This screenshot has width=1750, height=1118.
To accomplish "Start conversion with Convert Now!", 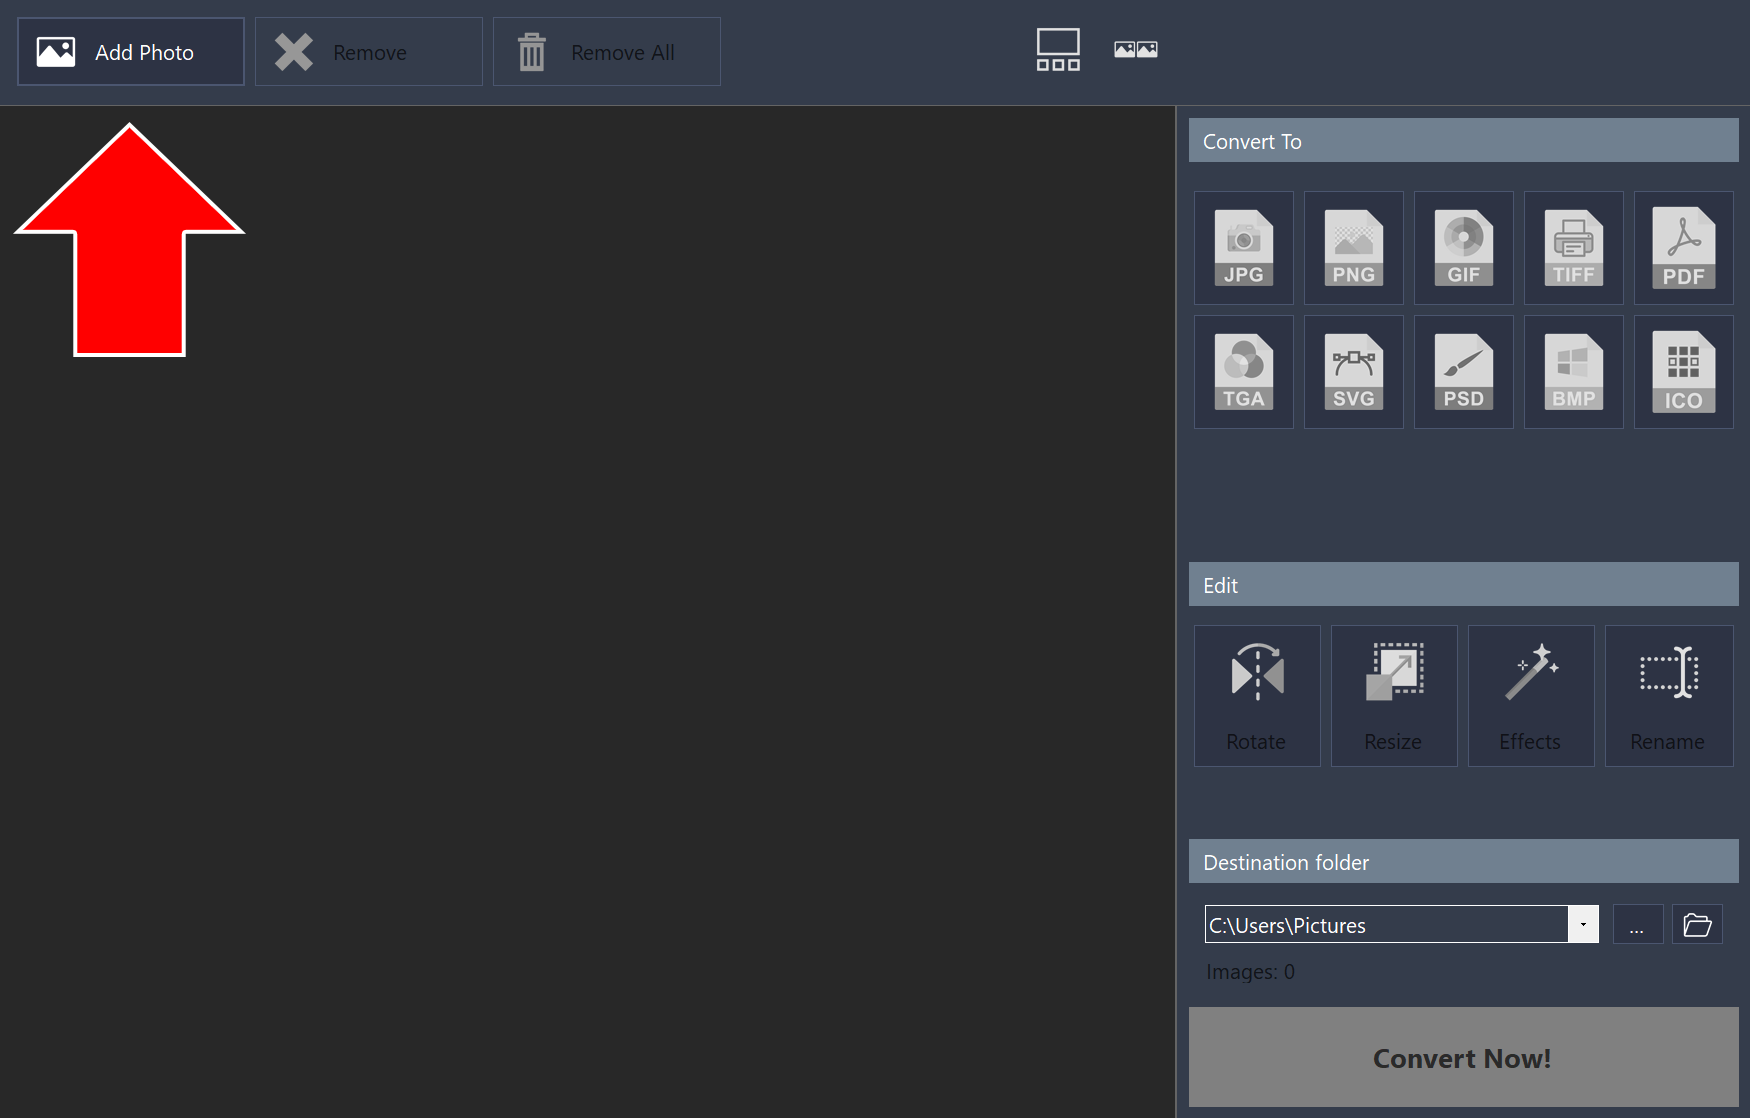I will click(1464, 1057).
